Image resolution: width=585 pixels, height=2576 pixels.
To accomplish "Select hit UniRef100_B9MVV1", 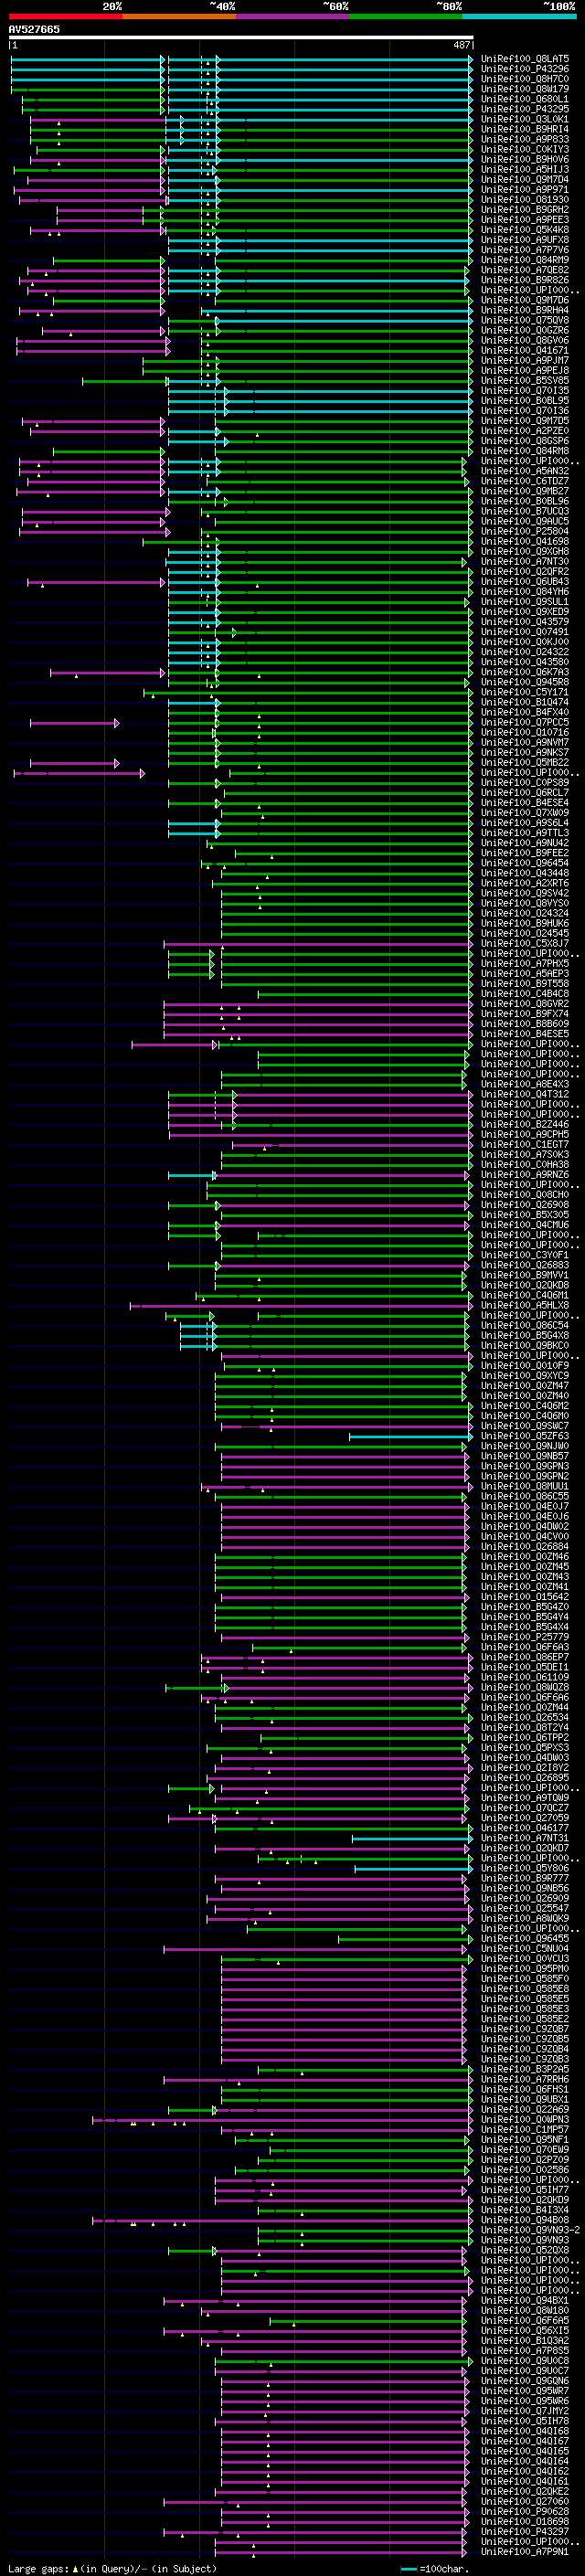I will 525,1275.
